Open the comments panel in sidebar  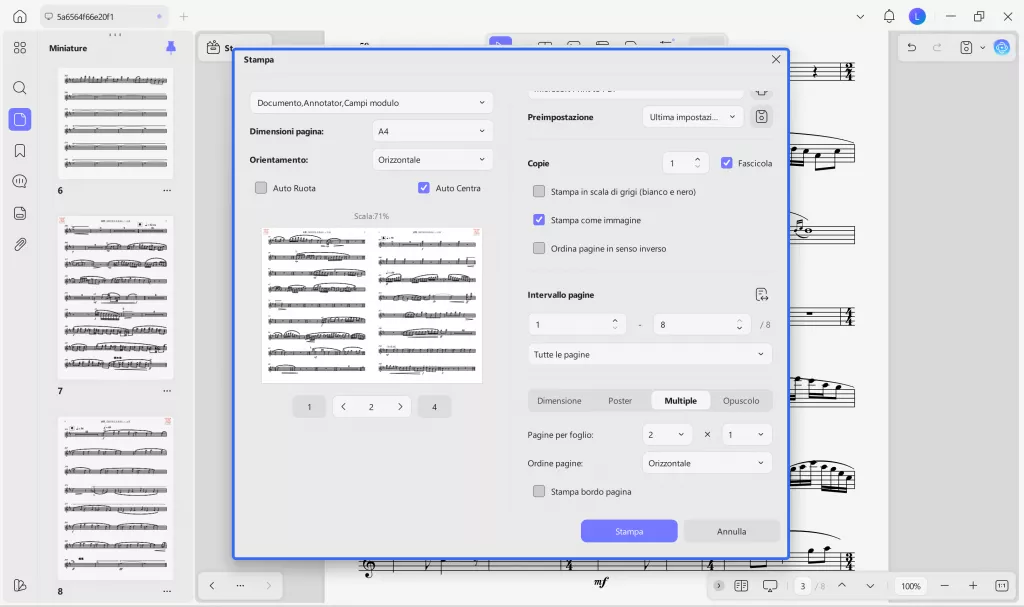20,182
